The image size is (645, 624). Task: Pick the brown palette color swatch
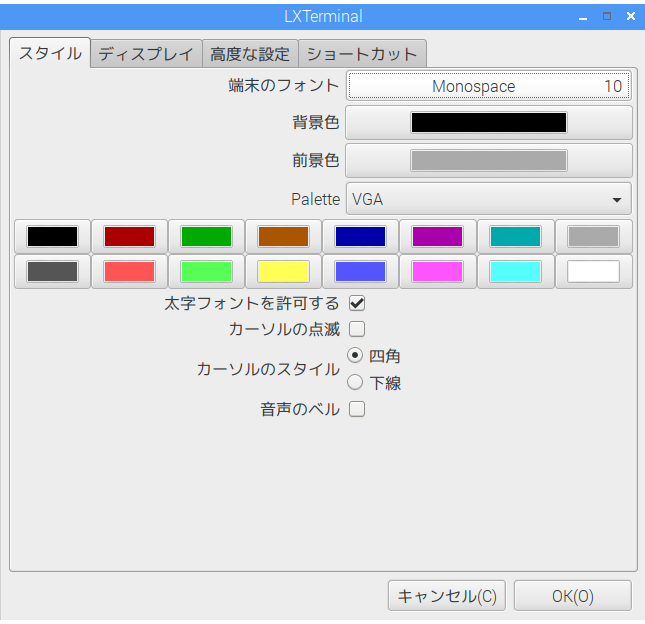coord(283,237)
